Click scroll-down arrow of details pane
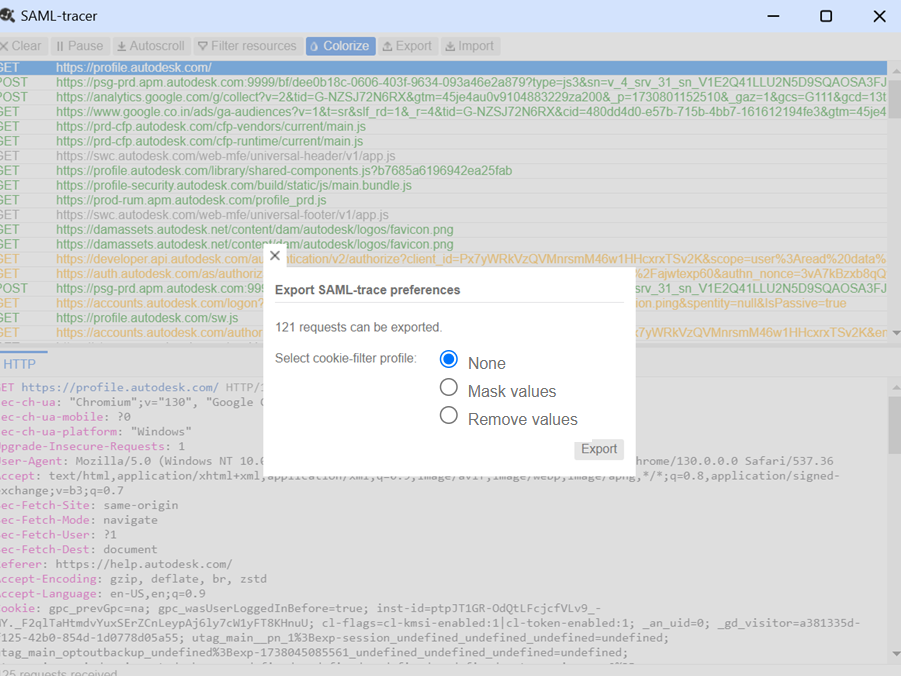This screenshot has width=901, height=676. (895, 654)
